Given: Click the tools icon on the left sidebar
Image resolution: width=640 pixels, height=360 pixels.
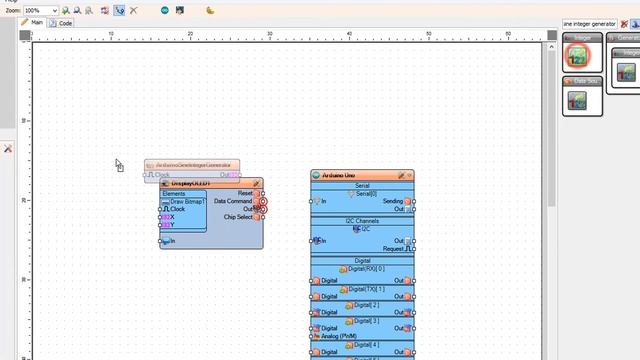Looking at the screenshot, I should click(x=8, y=149).
